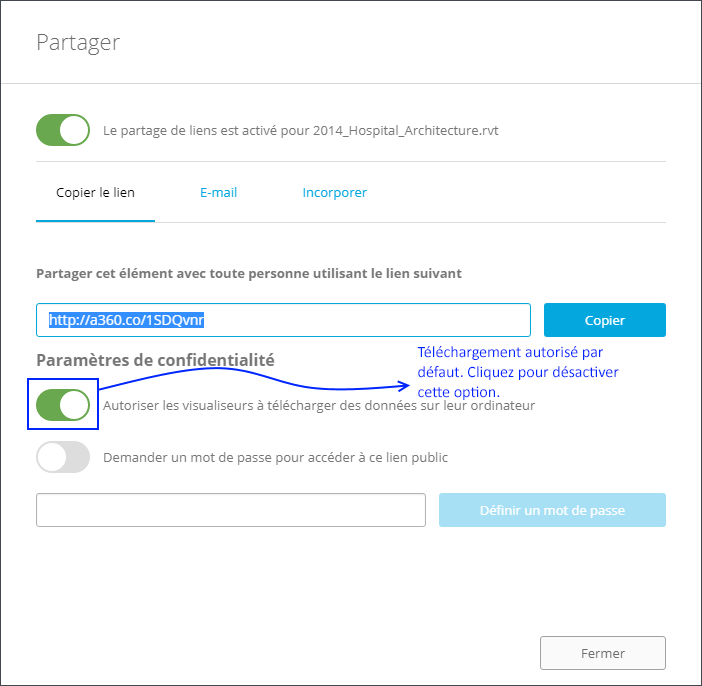Open the Incorporer tab
This screenshot has width=702, height=686.
click(x=334, y=192)
